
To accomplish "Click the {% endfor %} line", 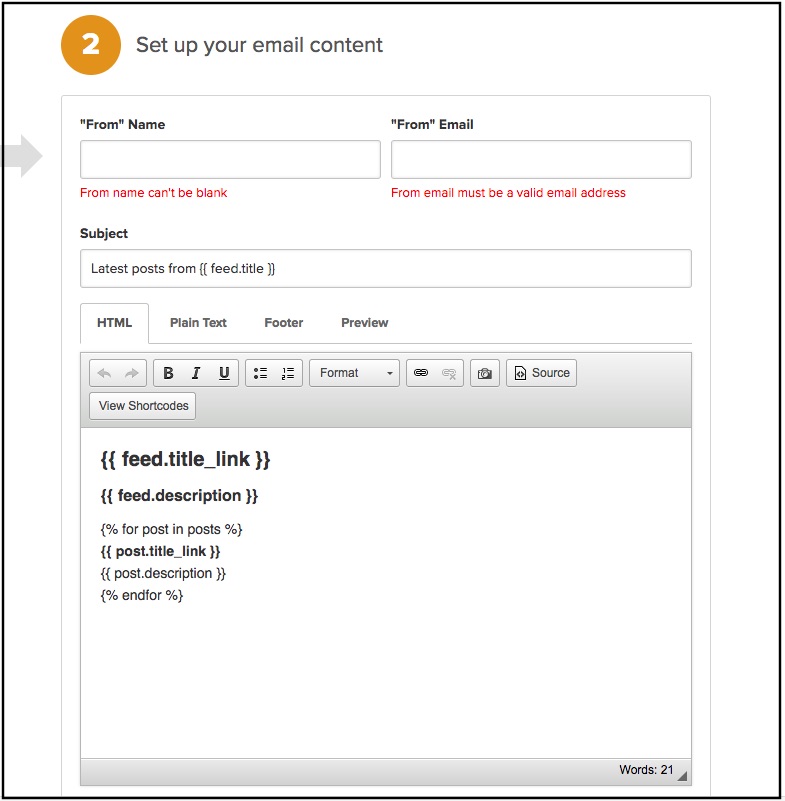I will 141,596.
